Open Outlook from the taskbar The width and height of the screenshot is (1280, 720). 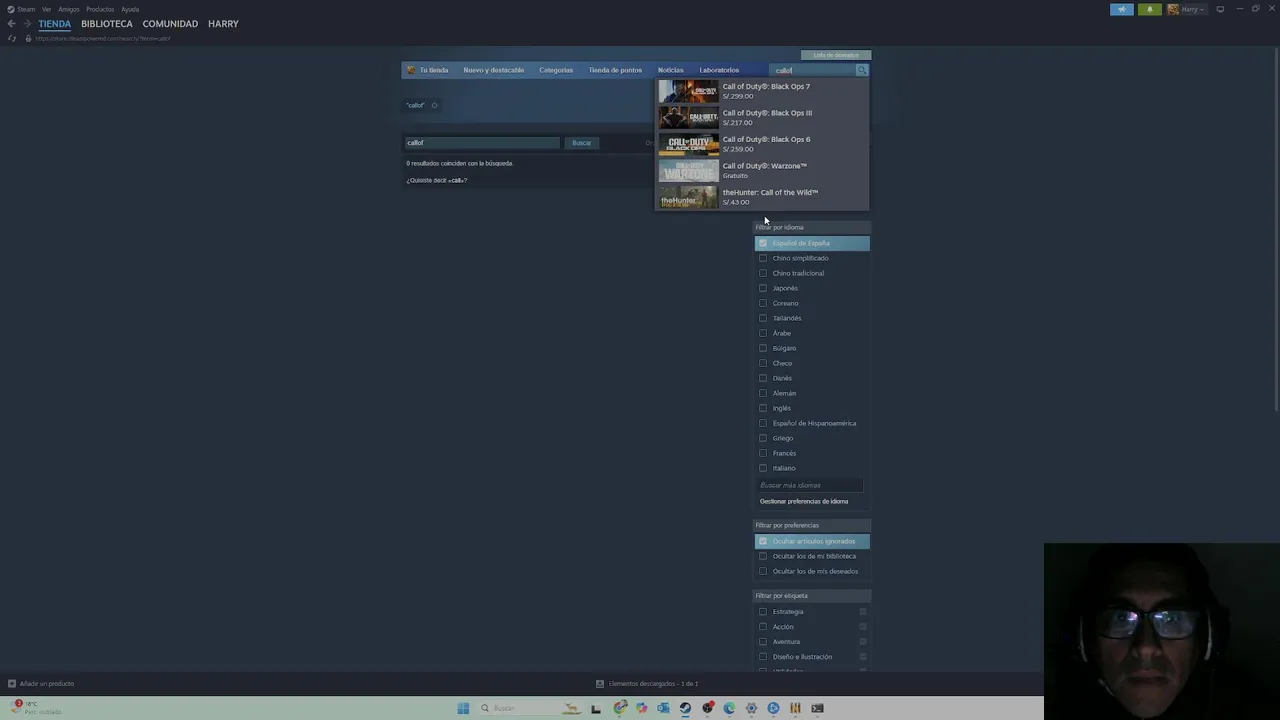(663, 708)
